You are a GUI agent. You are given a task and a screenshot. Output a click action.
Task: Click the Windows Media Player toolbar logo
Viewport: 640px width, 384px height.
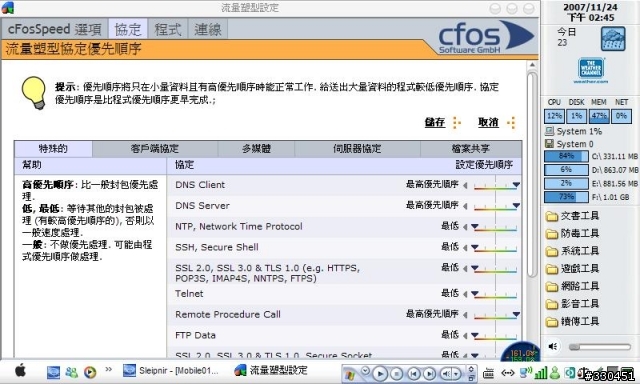click(x=349, y=374)
